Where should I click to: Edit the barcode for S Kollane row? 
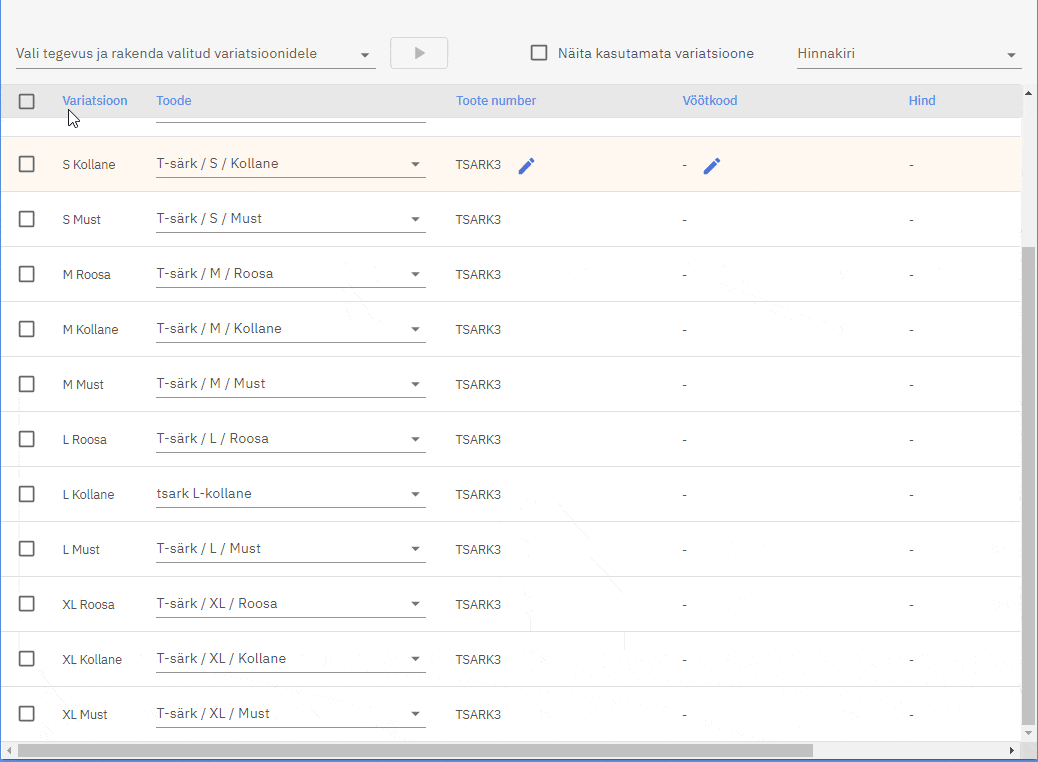click(x=711, y=166)
